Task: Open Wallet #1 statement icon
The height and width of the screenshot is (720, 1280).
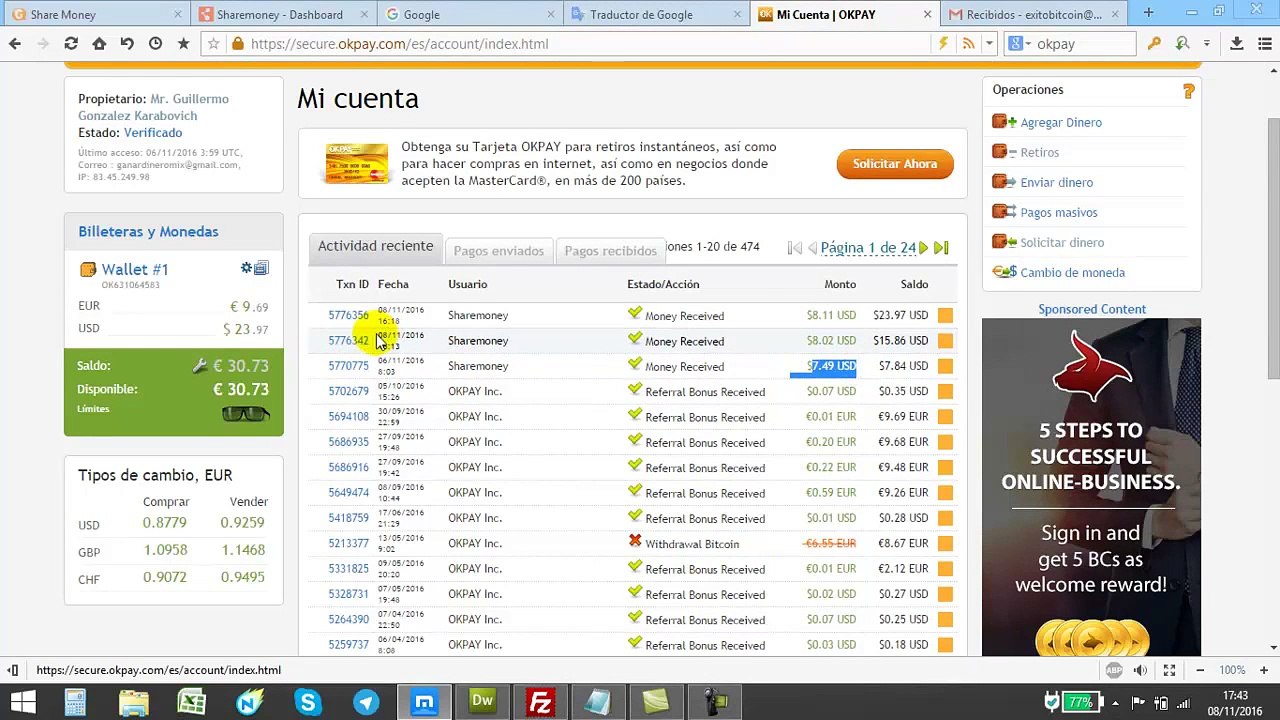Action: pyautogui.click(x=261, y=268)
